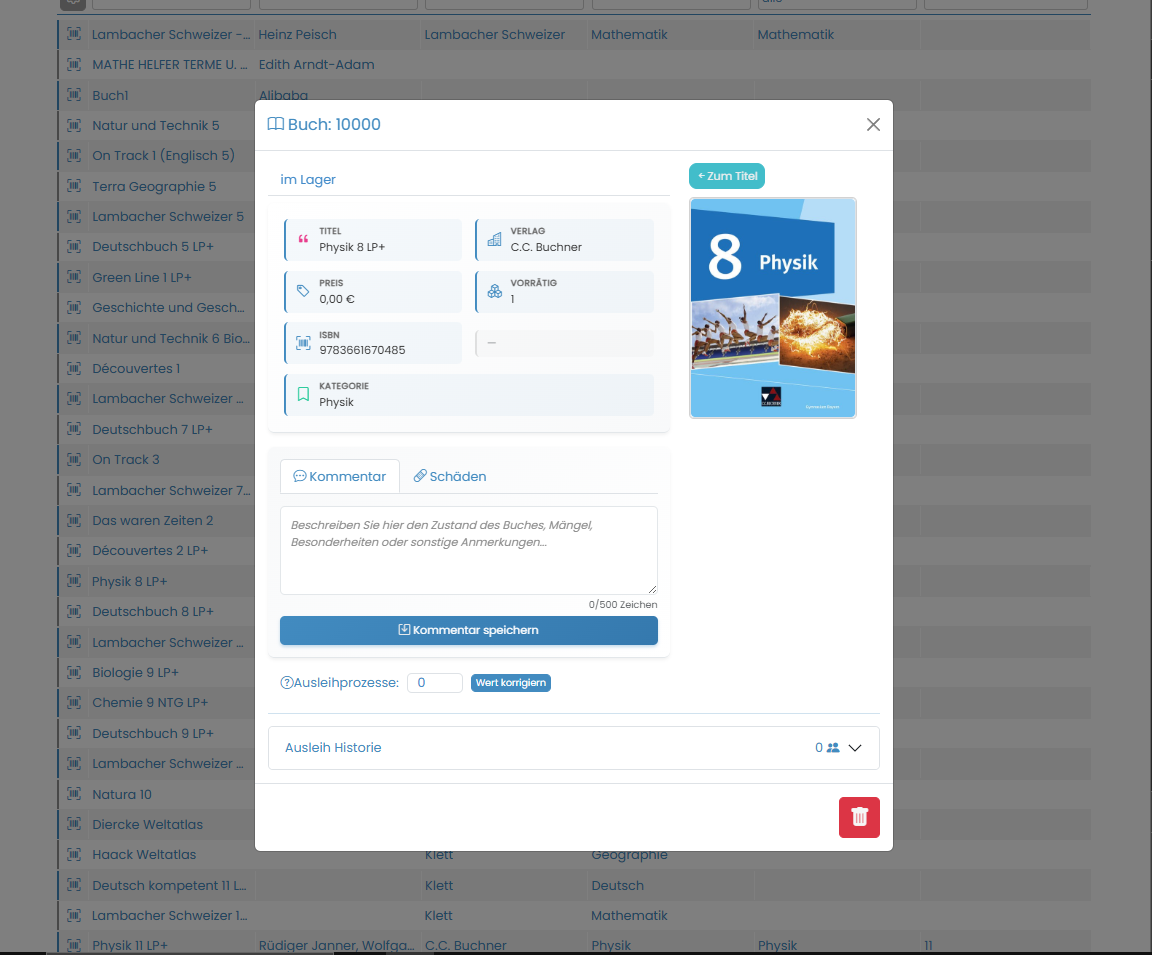Click the barcode icon beside Haack Weltatlas
Viewport: 1152px width, 955px height.
(73, 854)
